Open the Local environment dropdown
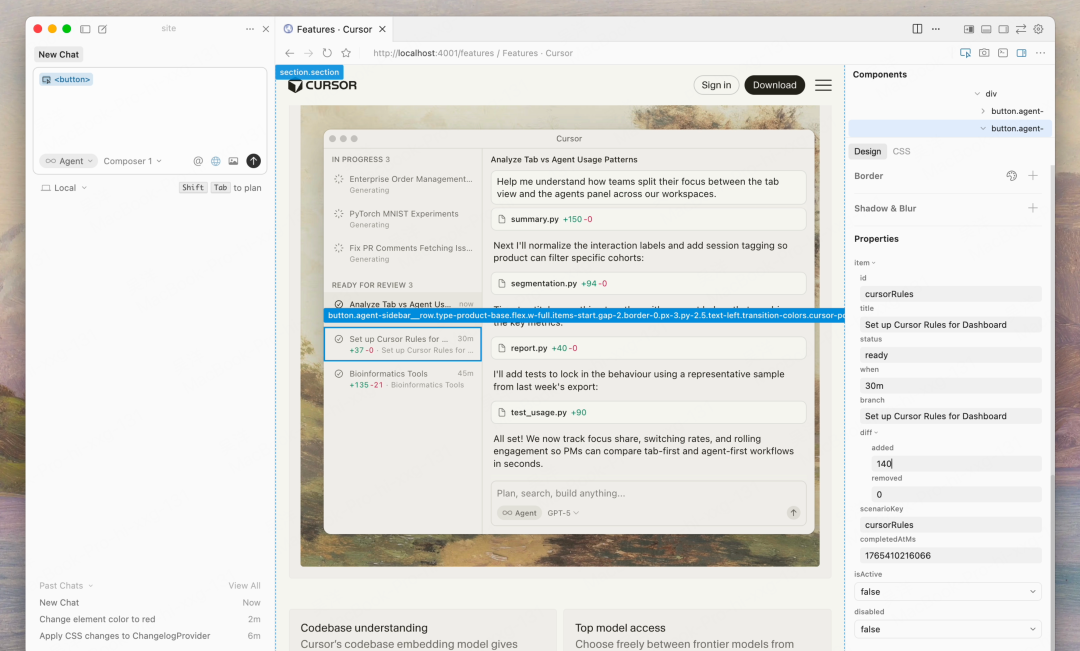The width and height of the screenshot is (1080, 651). point(64,187)
